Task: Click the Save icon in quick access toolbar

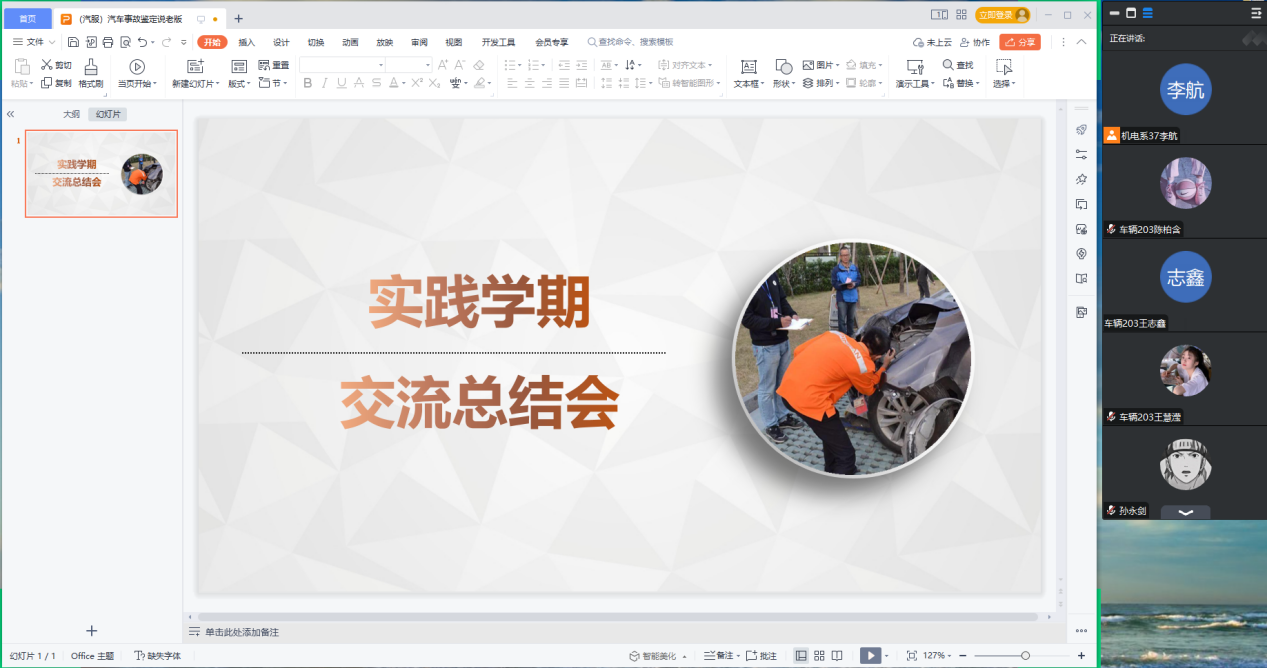Action: 73,42
